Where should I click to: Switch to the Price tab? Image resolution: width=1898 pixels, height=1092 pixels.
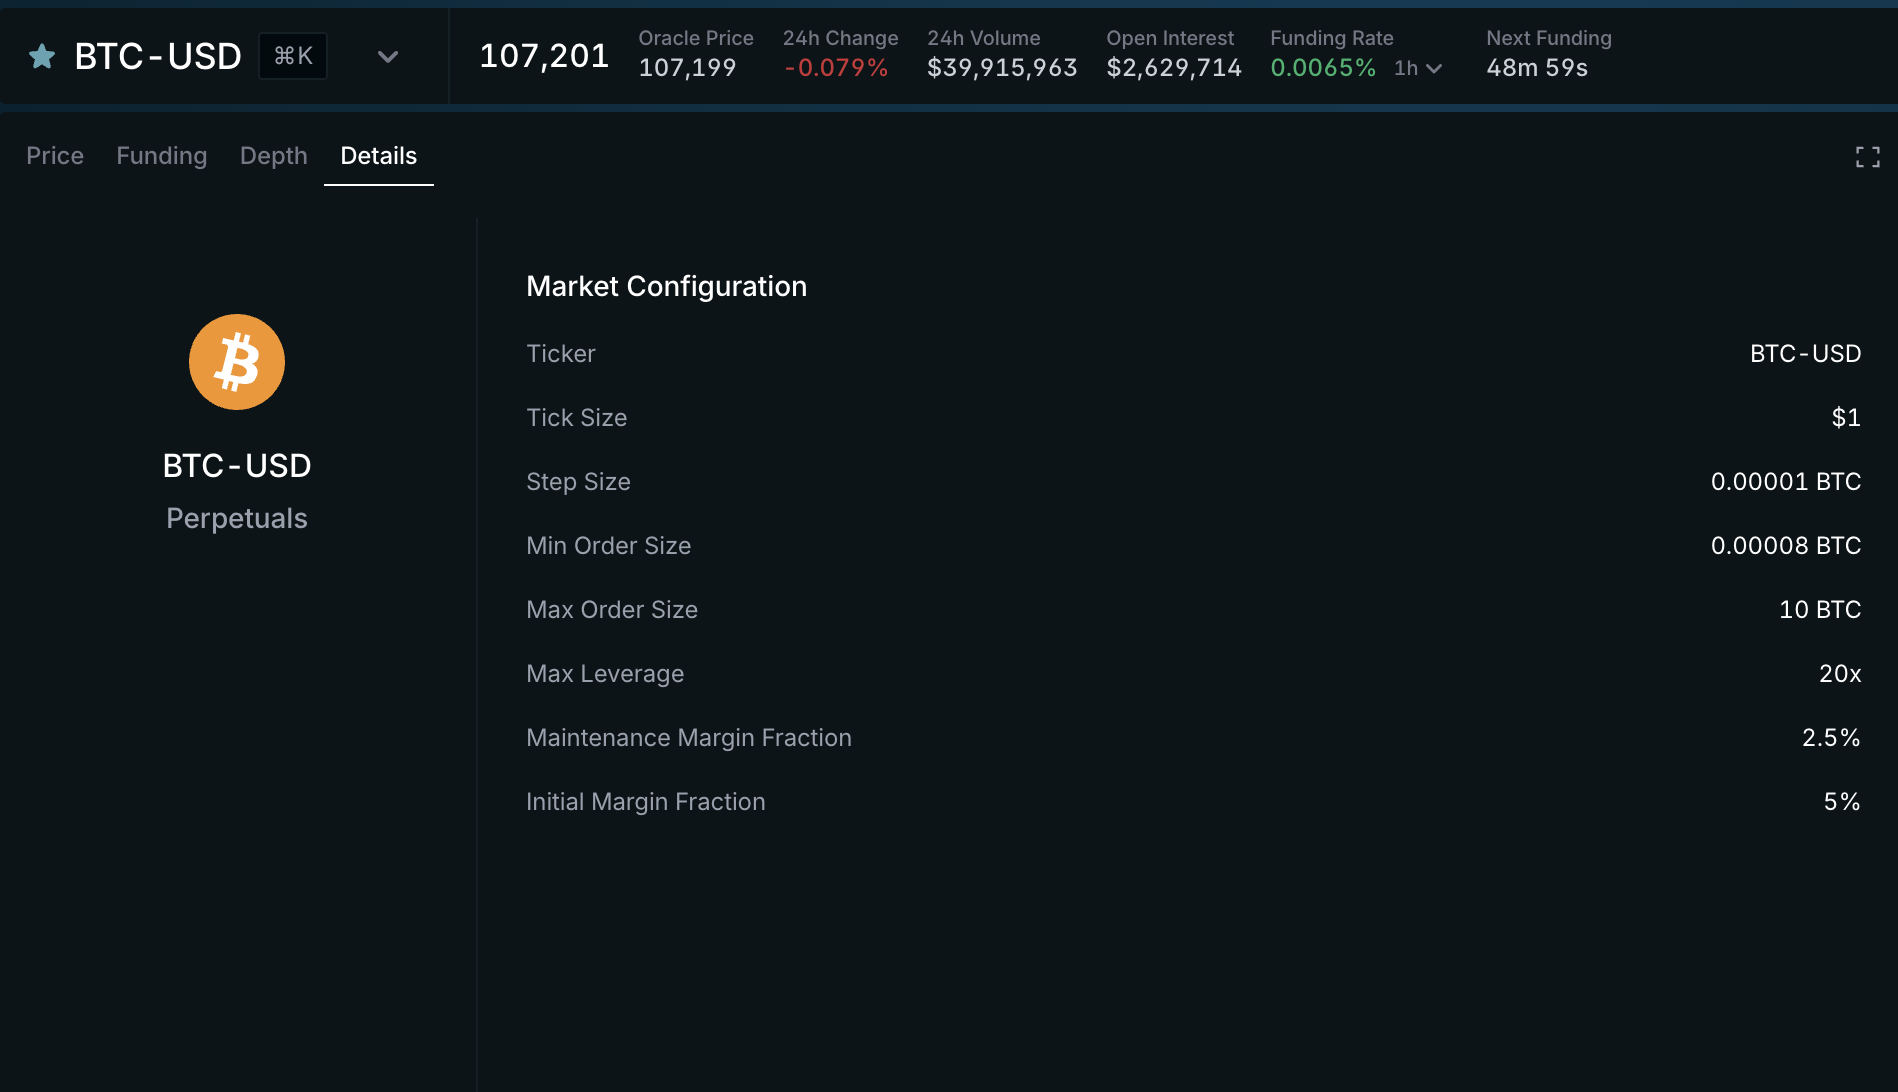tap(55, 156)
